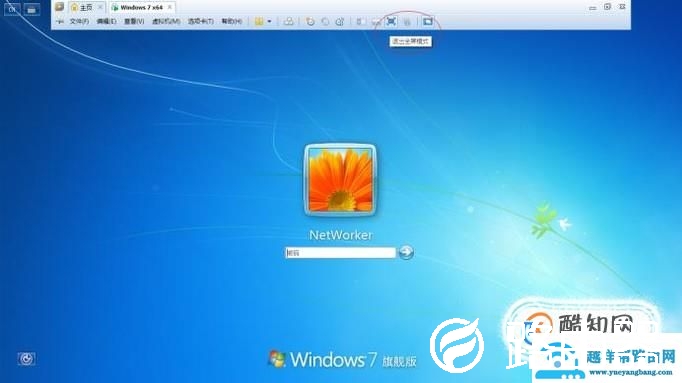This screenshot has width=682, height=383.
Task: Focus the password input field
Action: [x=341, y=253]
